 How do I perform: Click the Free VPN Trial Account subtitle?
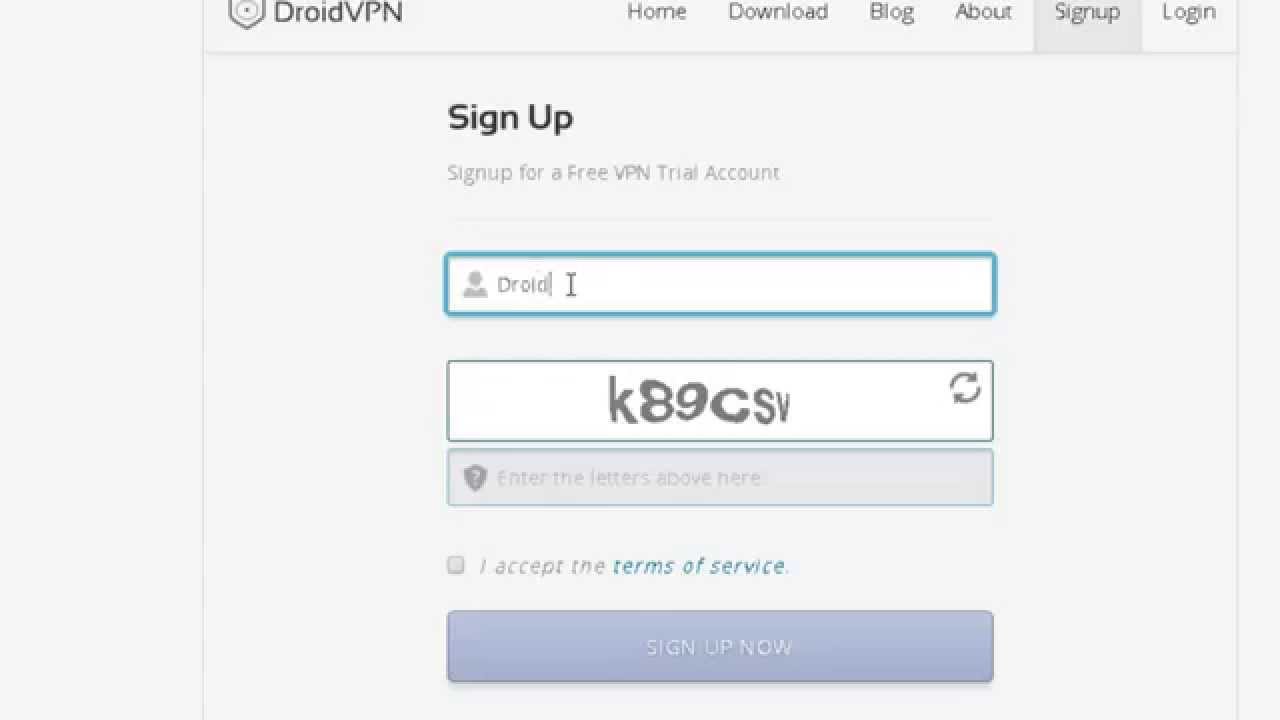(x=613, y=172)
